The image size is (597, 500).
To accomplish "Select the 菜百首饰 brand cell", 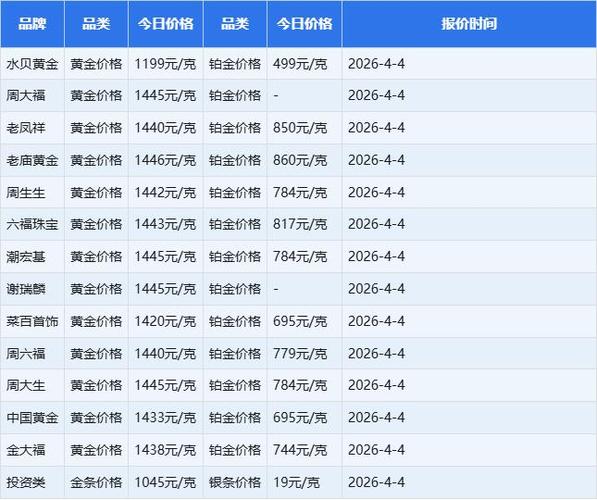I will coord(32,321).
